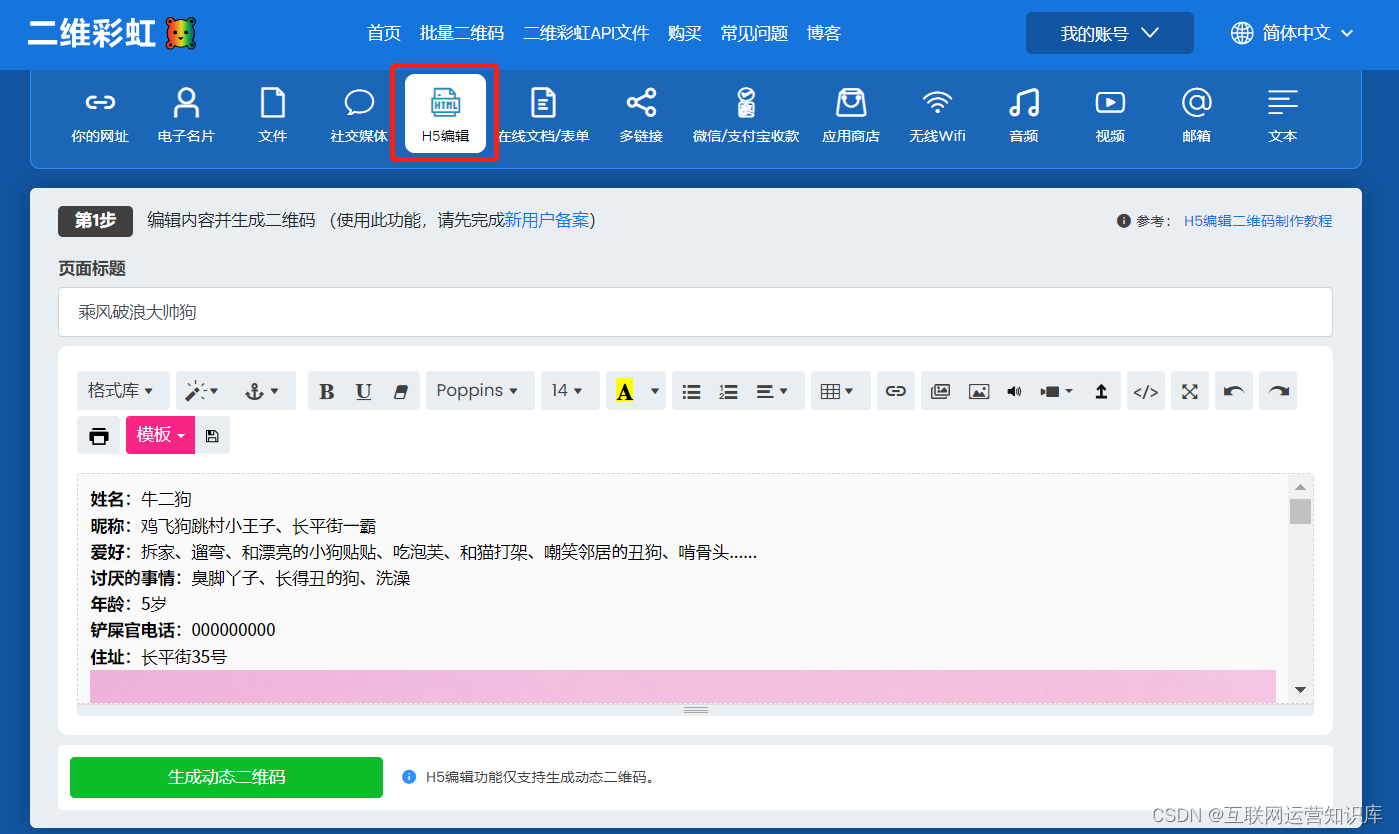The width and height of the screenshot is (1399, 834).
Task: Select the 无线Wifi QR type
Action: (x=937, y=114)
